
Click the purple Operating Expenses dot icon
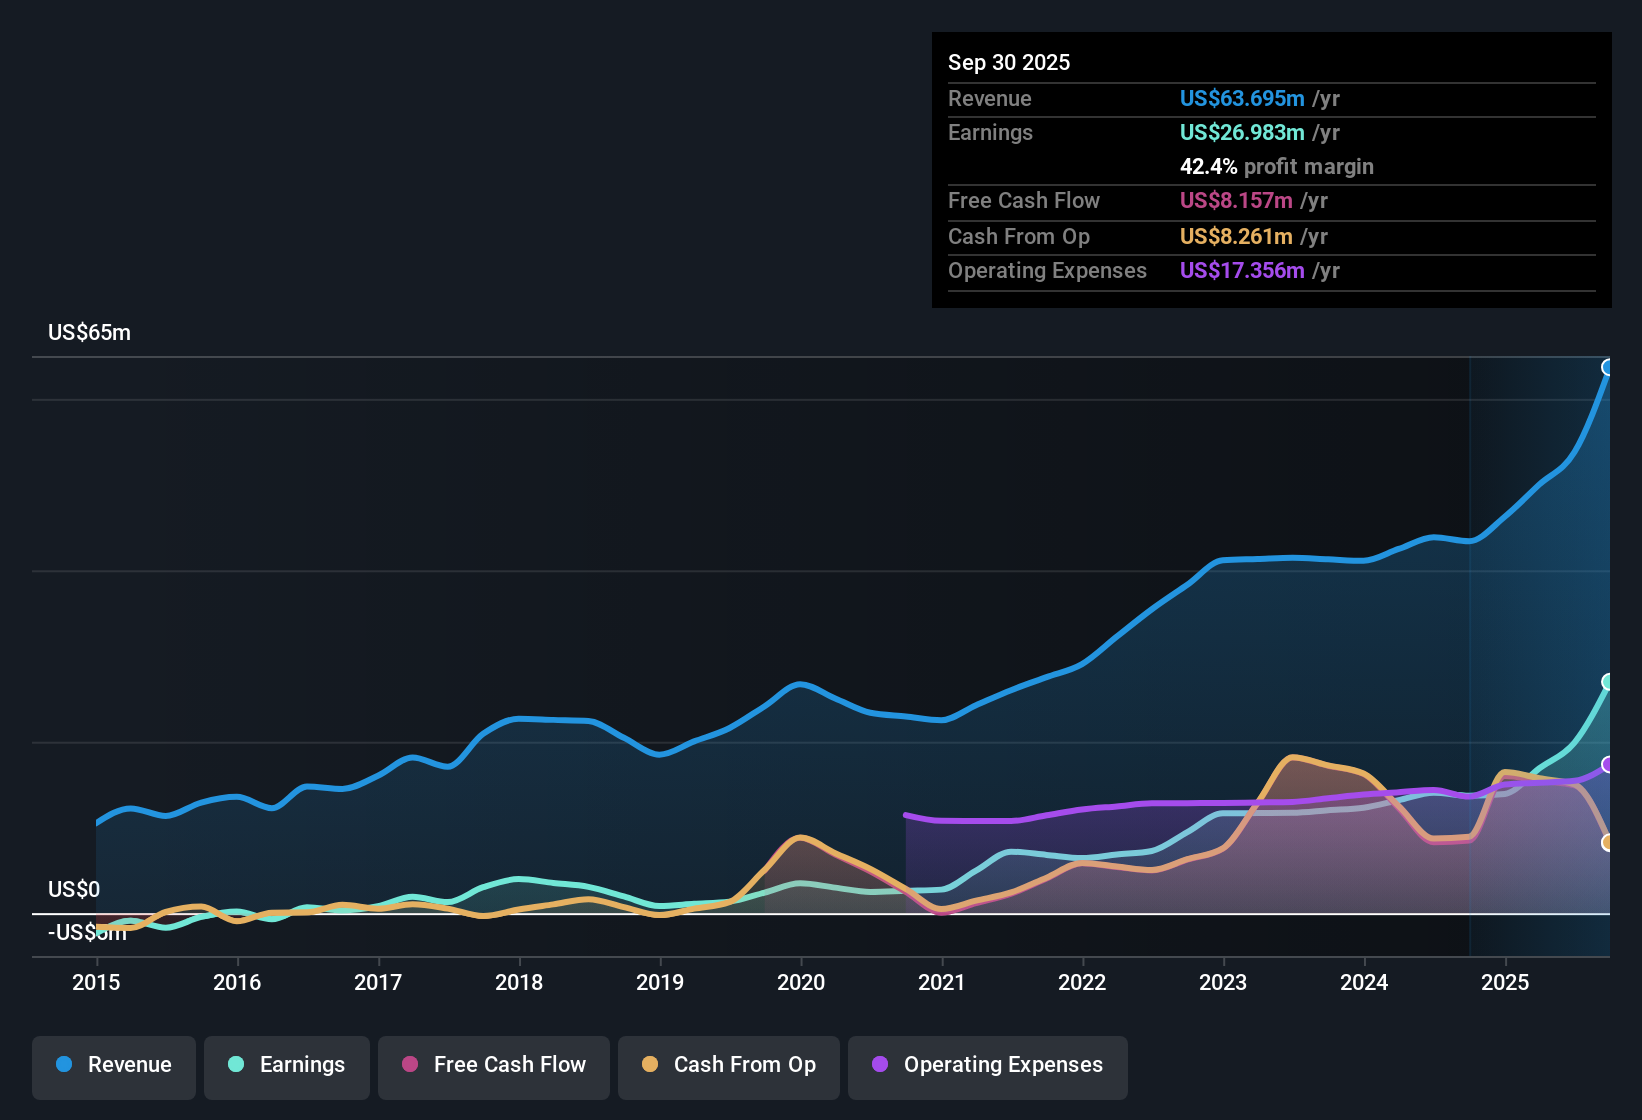pyautogui.click(x=878, y=1065)
